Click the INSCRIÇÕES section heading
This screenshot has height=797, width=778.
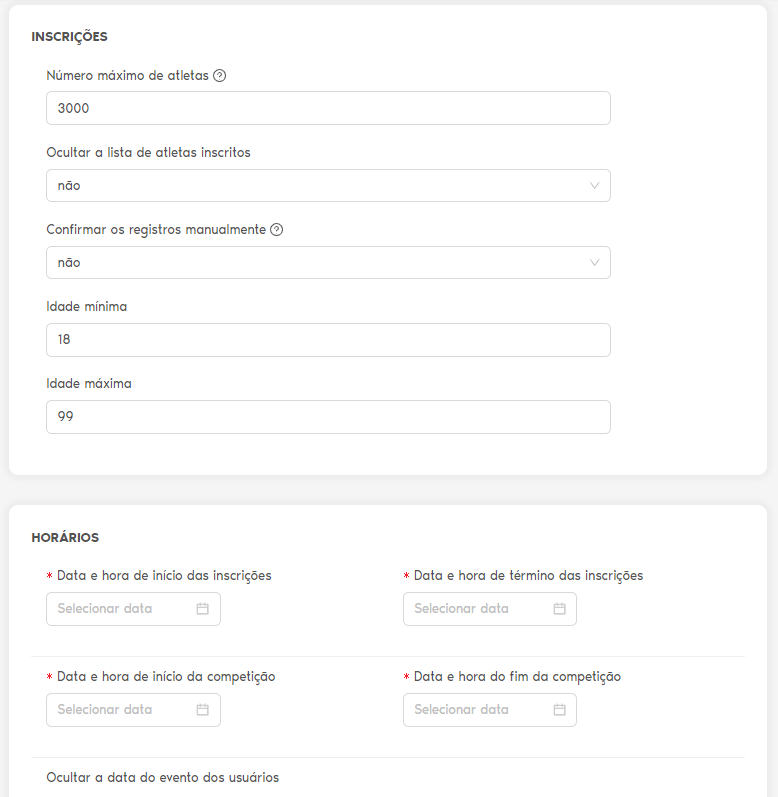[x=69, y=37]
